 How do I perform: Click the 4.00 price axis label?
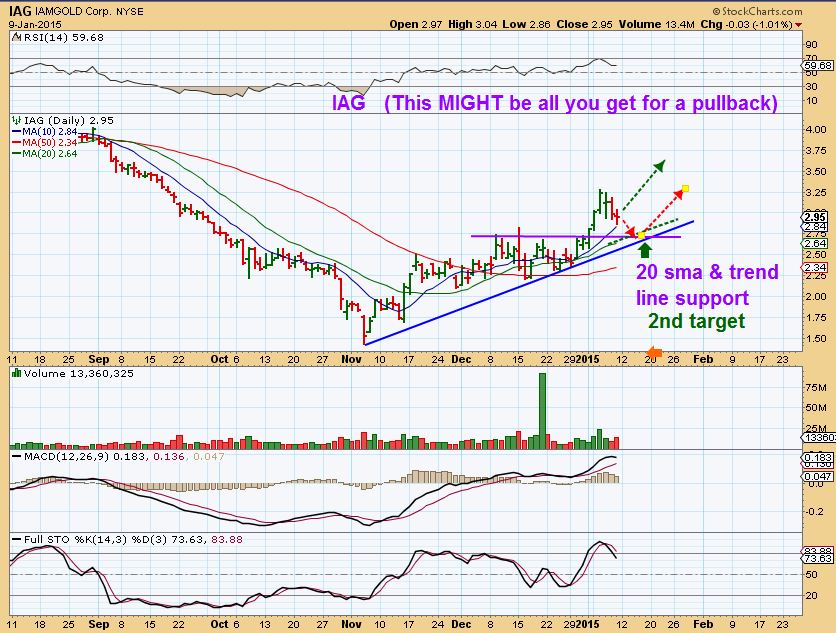816,130
